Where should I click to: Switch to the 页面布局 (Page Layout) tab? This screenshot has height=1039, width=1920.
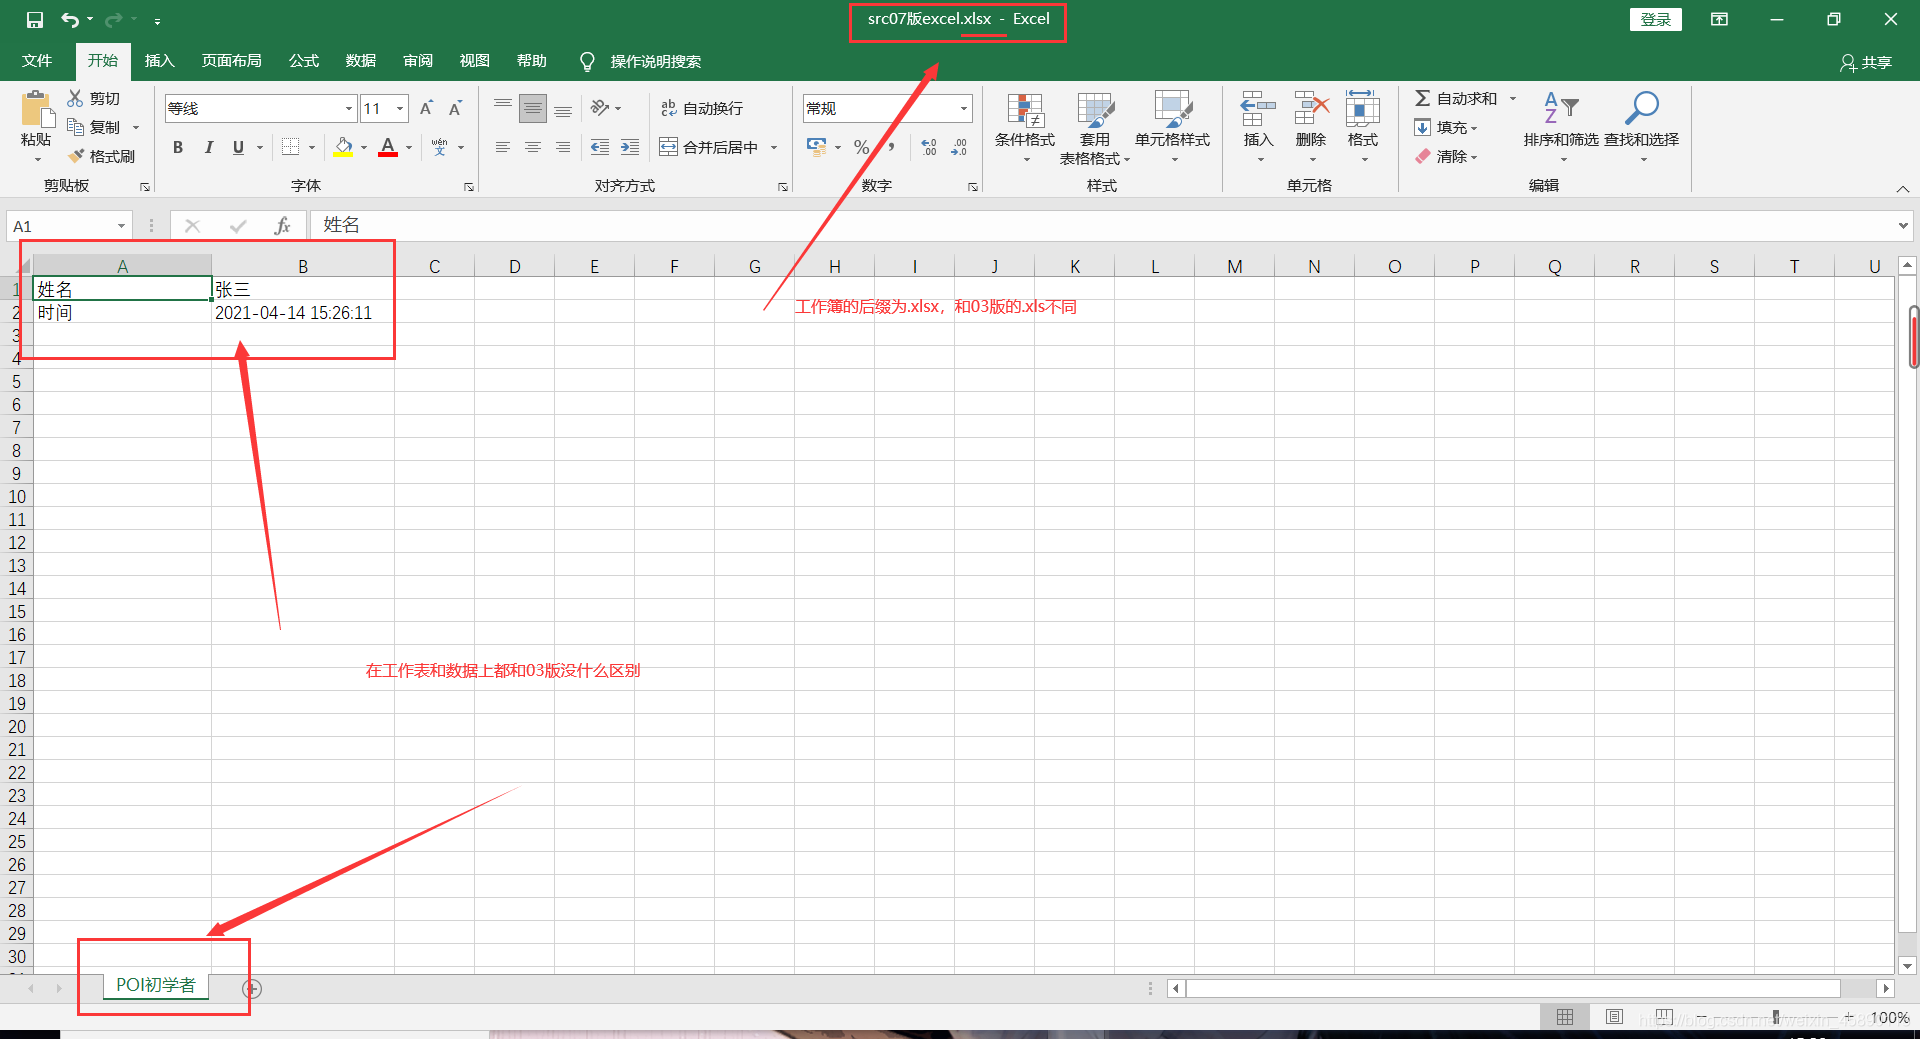pos(232,61)
